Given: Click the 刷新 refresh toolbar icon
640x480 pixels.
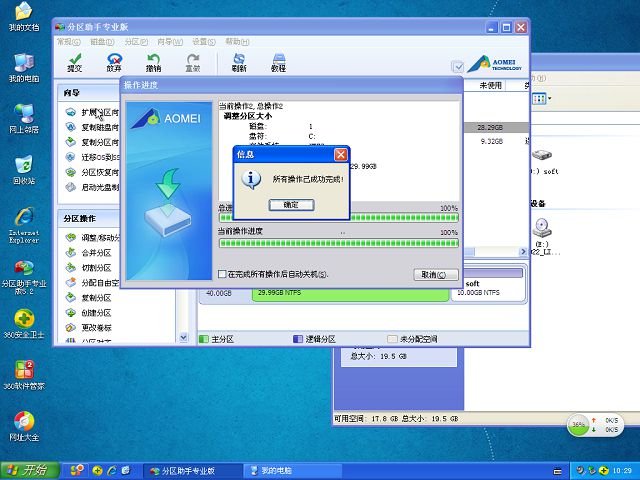Looking at the screenshot, I should point(239,62).
